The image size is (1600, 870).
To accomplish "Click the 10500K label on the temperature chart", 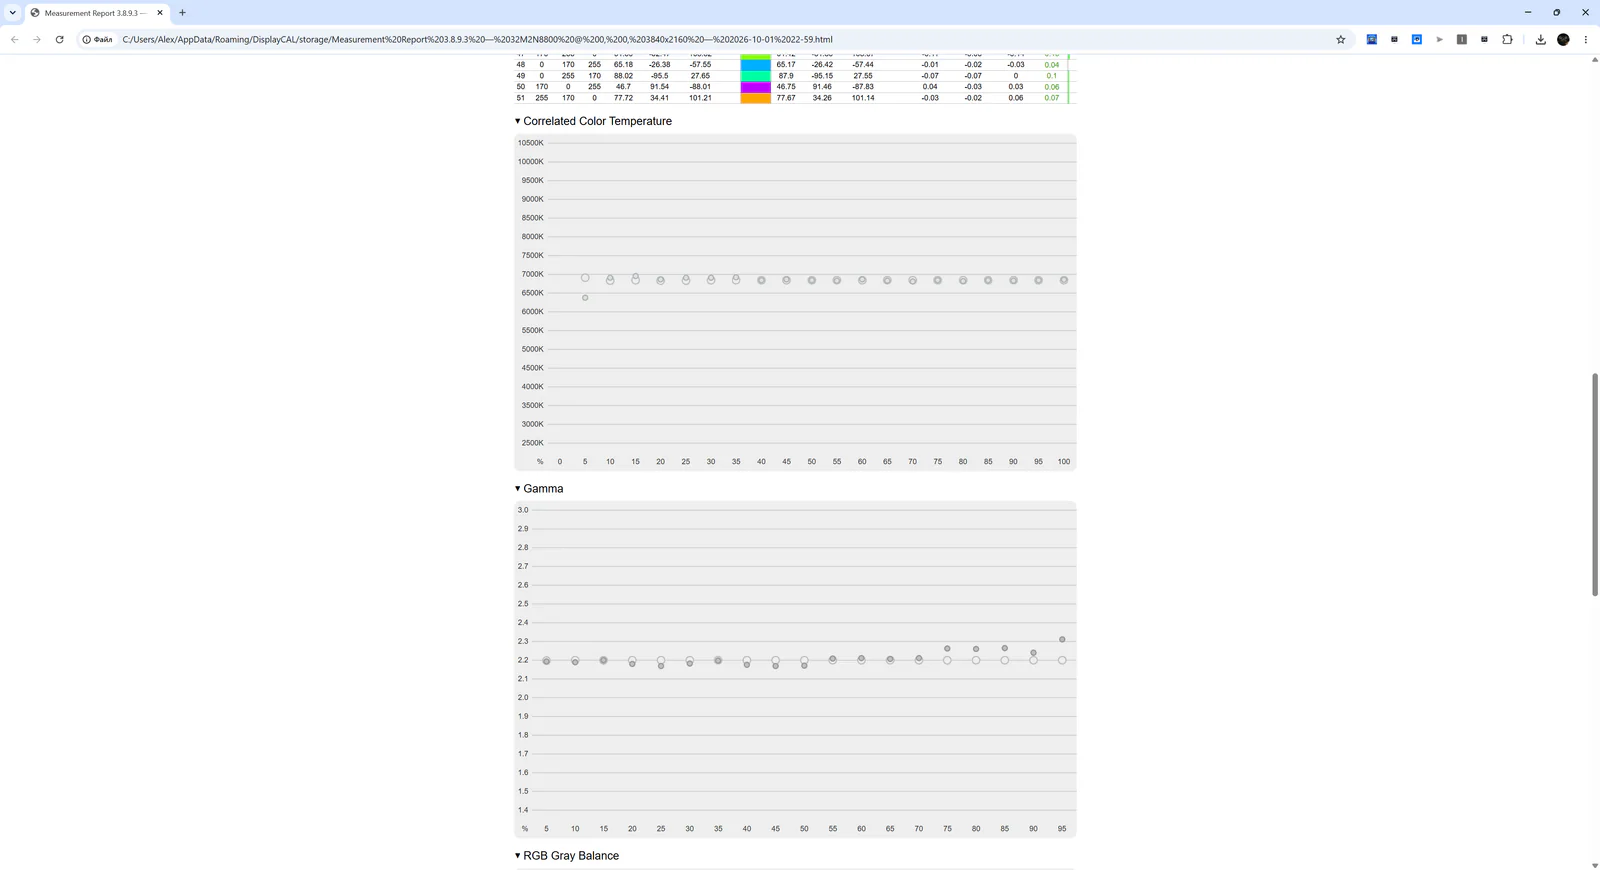I will pyautogui.click(x=531, y=143).
